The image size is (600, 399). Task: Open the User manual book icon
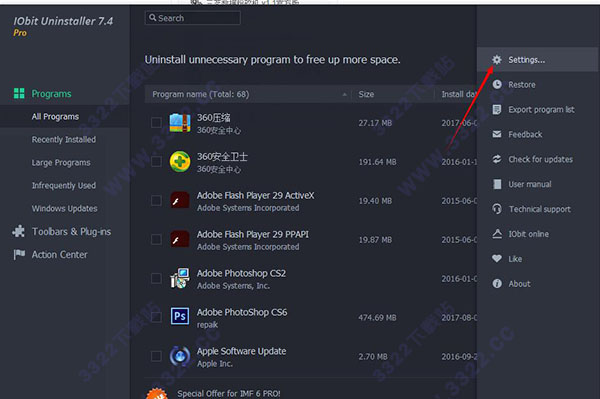point(497,184)
